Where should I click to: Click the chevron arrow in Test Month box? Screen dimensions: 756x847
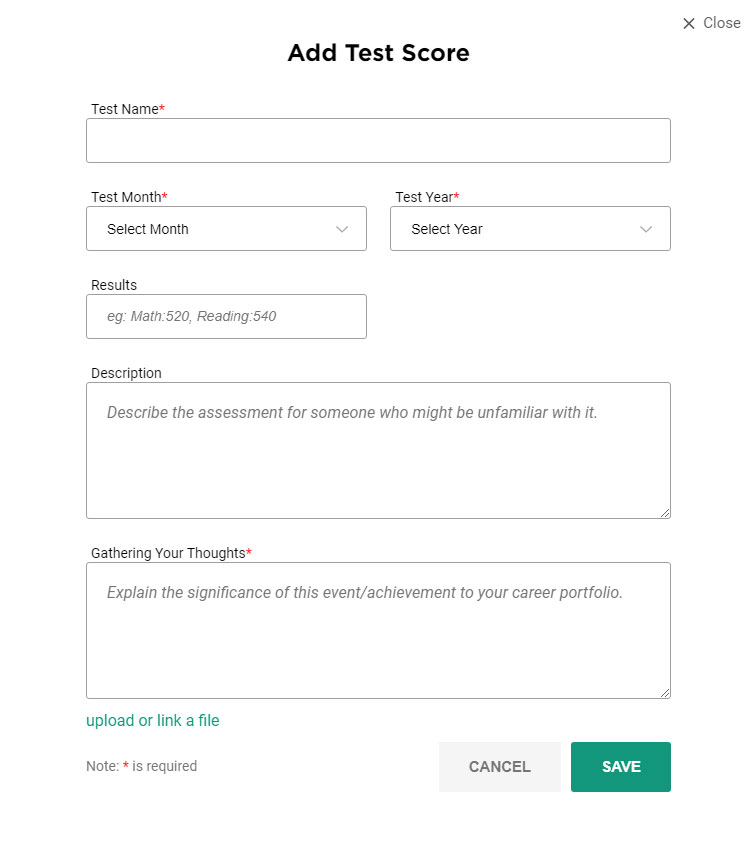342,229
